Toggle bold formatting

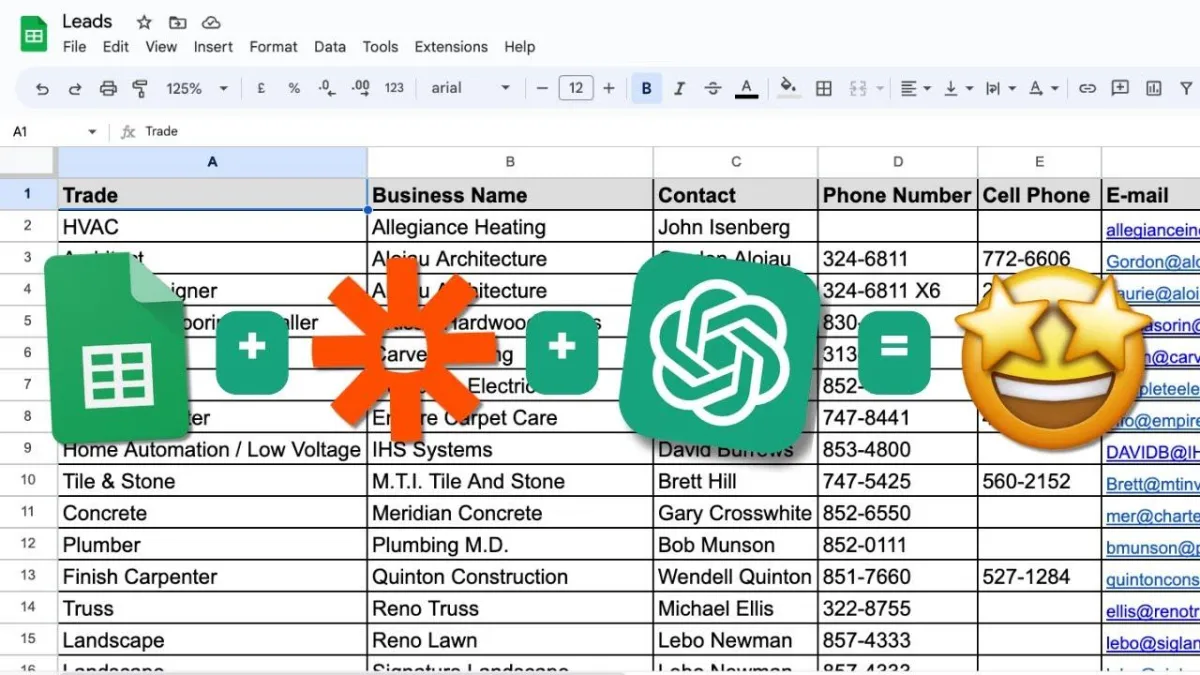[646, 88]
